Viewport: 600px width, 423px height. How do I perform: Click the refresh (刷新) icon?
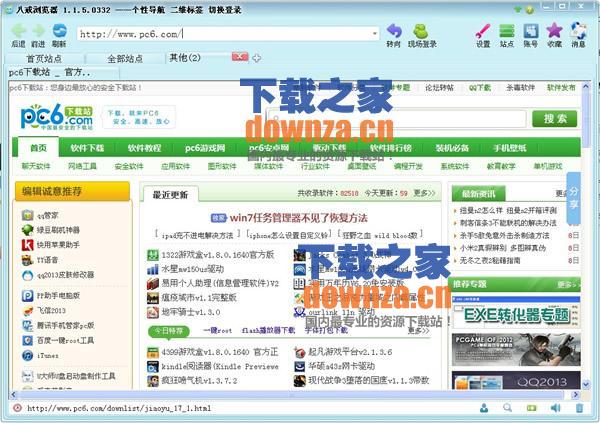59,31
